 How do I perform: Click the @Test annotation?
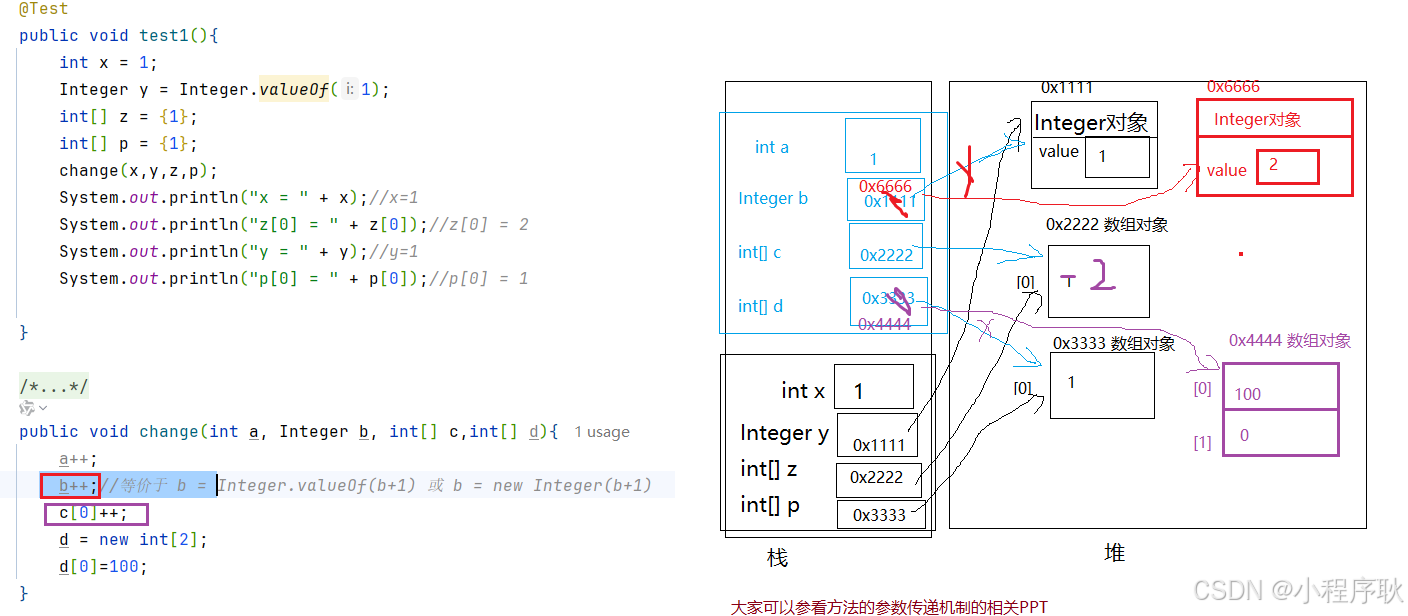click(44, 9)
